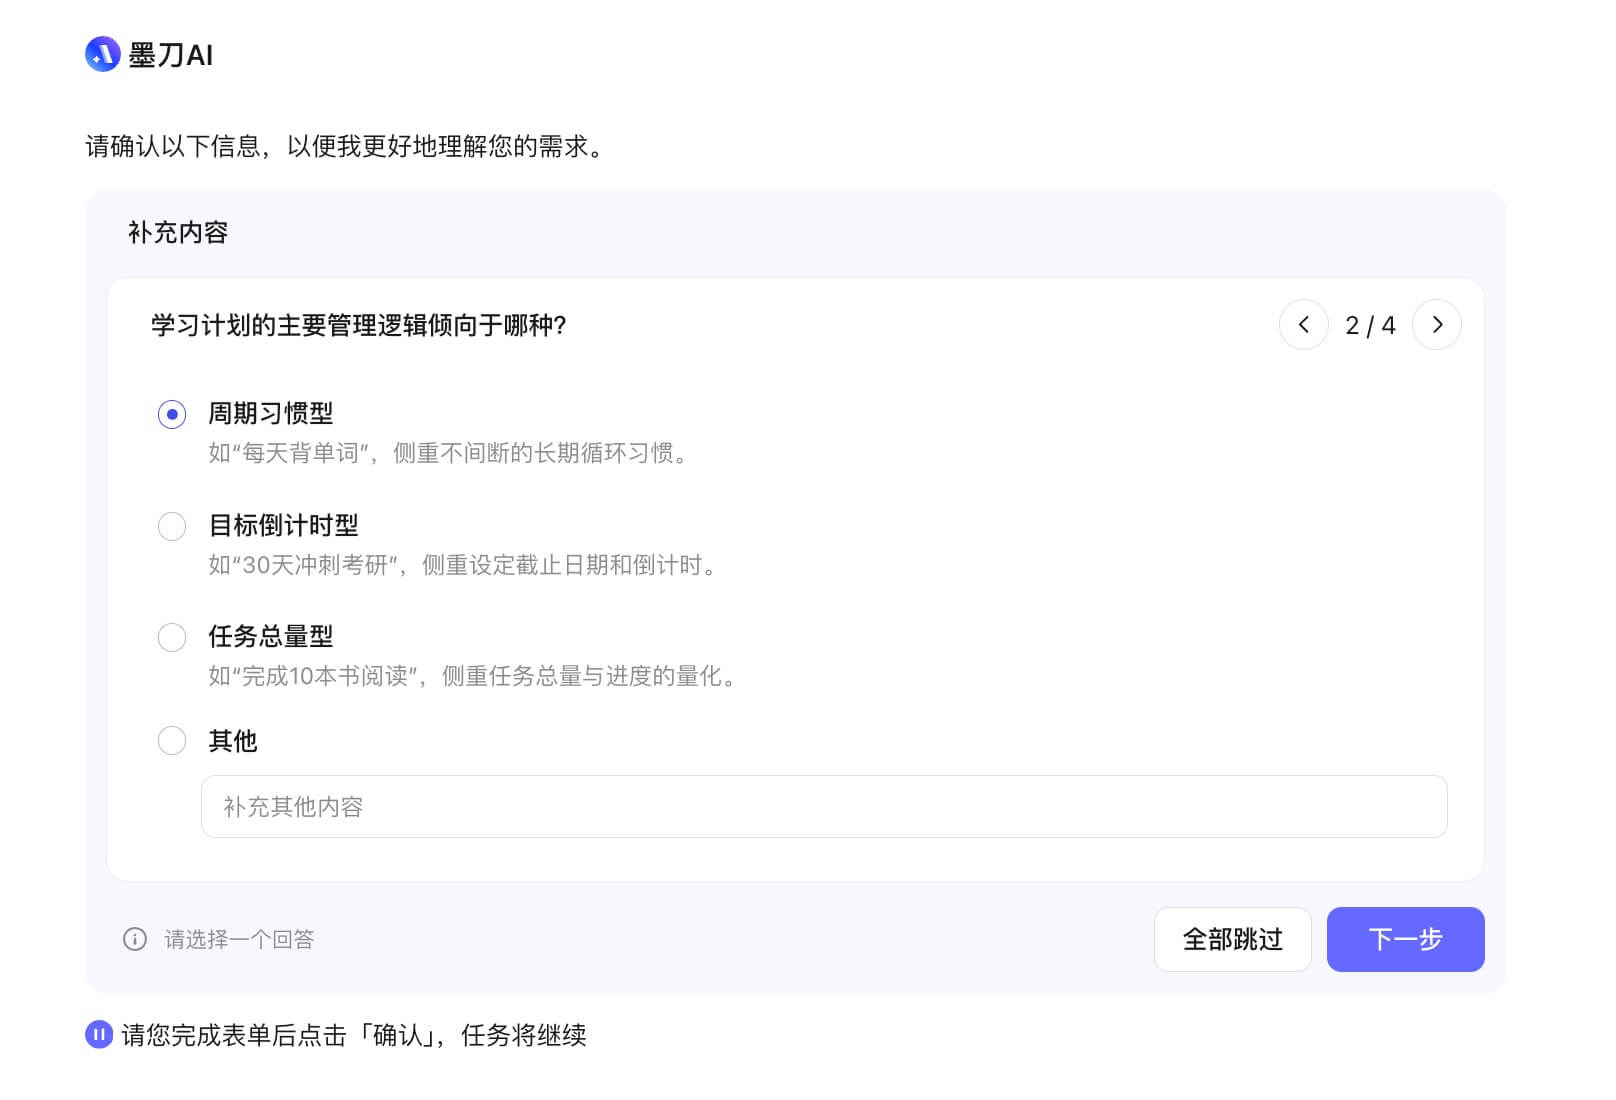The height and width of the screenshot is (1100, 1616).
Task: Click the 墨刀AI title text
Action: pyautogui.click(x=171, y=56)
